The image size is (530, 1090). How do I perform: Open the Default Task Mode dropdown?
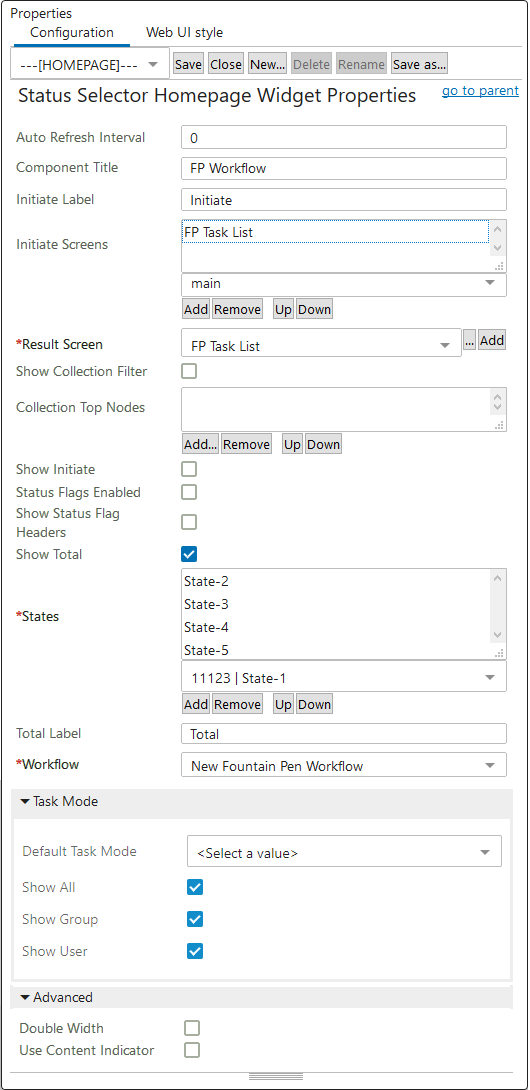[344, 852]
